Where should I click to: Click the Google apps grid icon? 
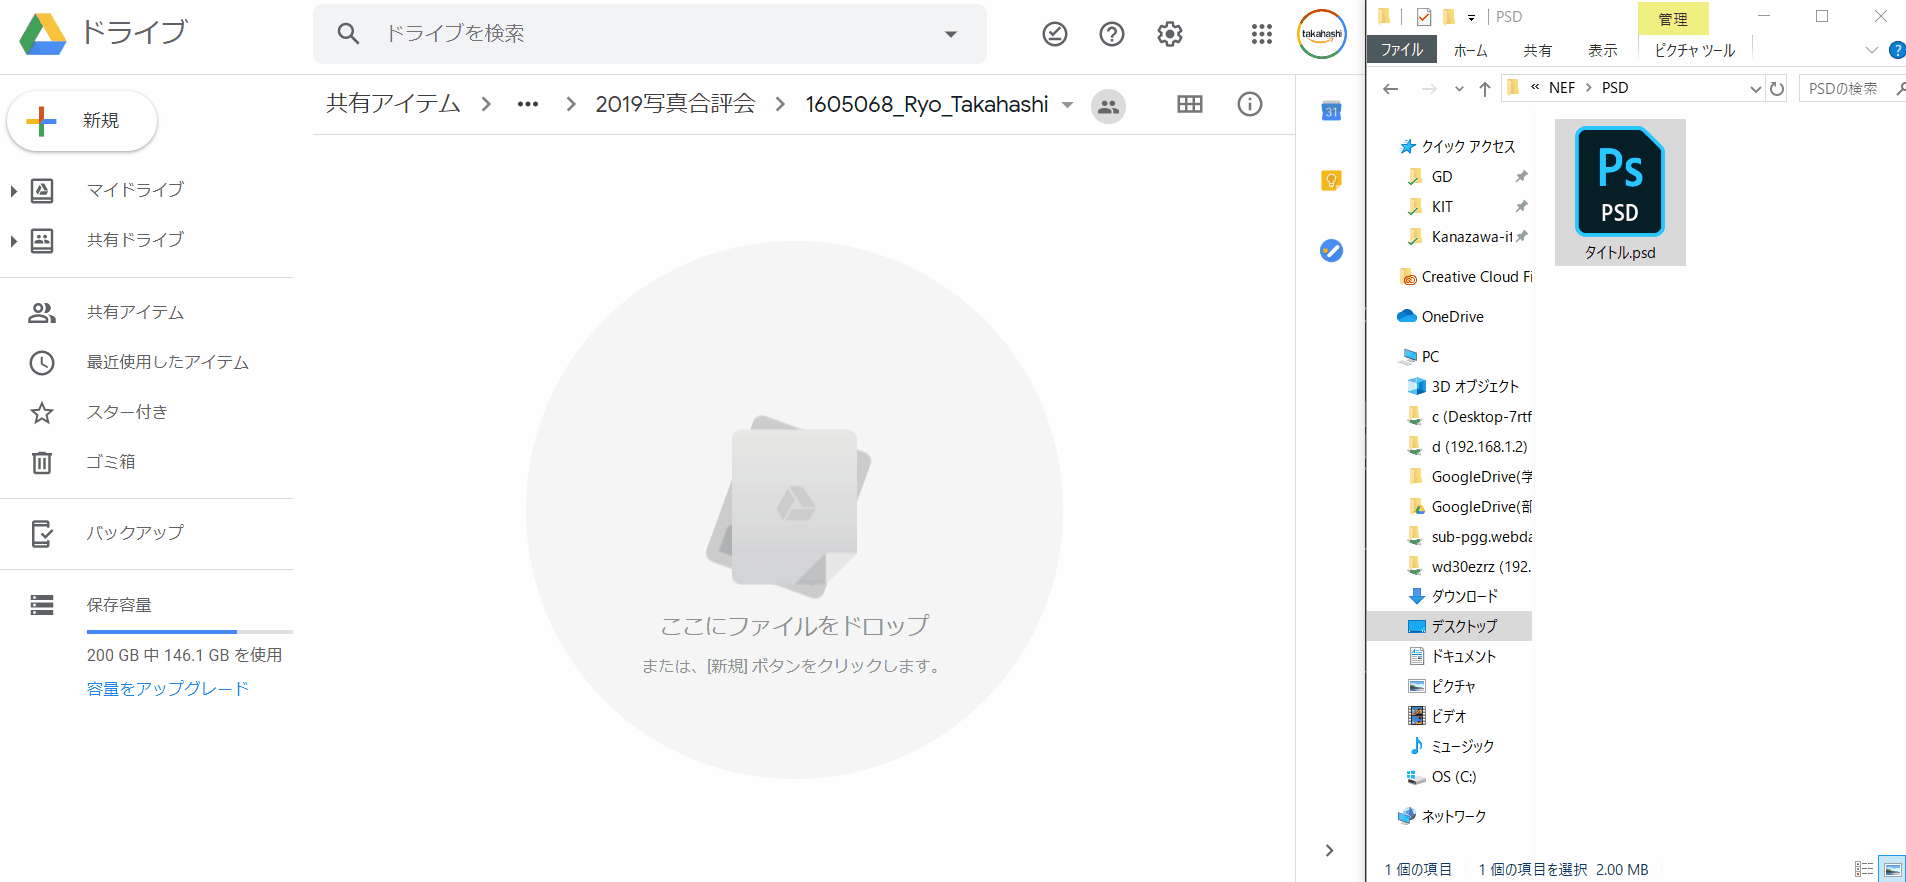click(1261, 34)
